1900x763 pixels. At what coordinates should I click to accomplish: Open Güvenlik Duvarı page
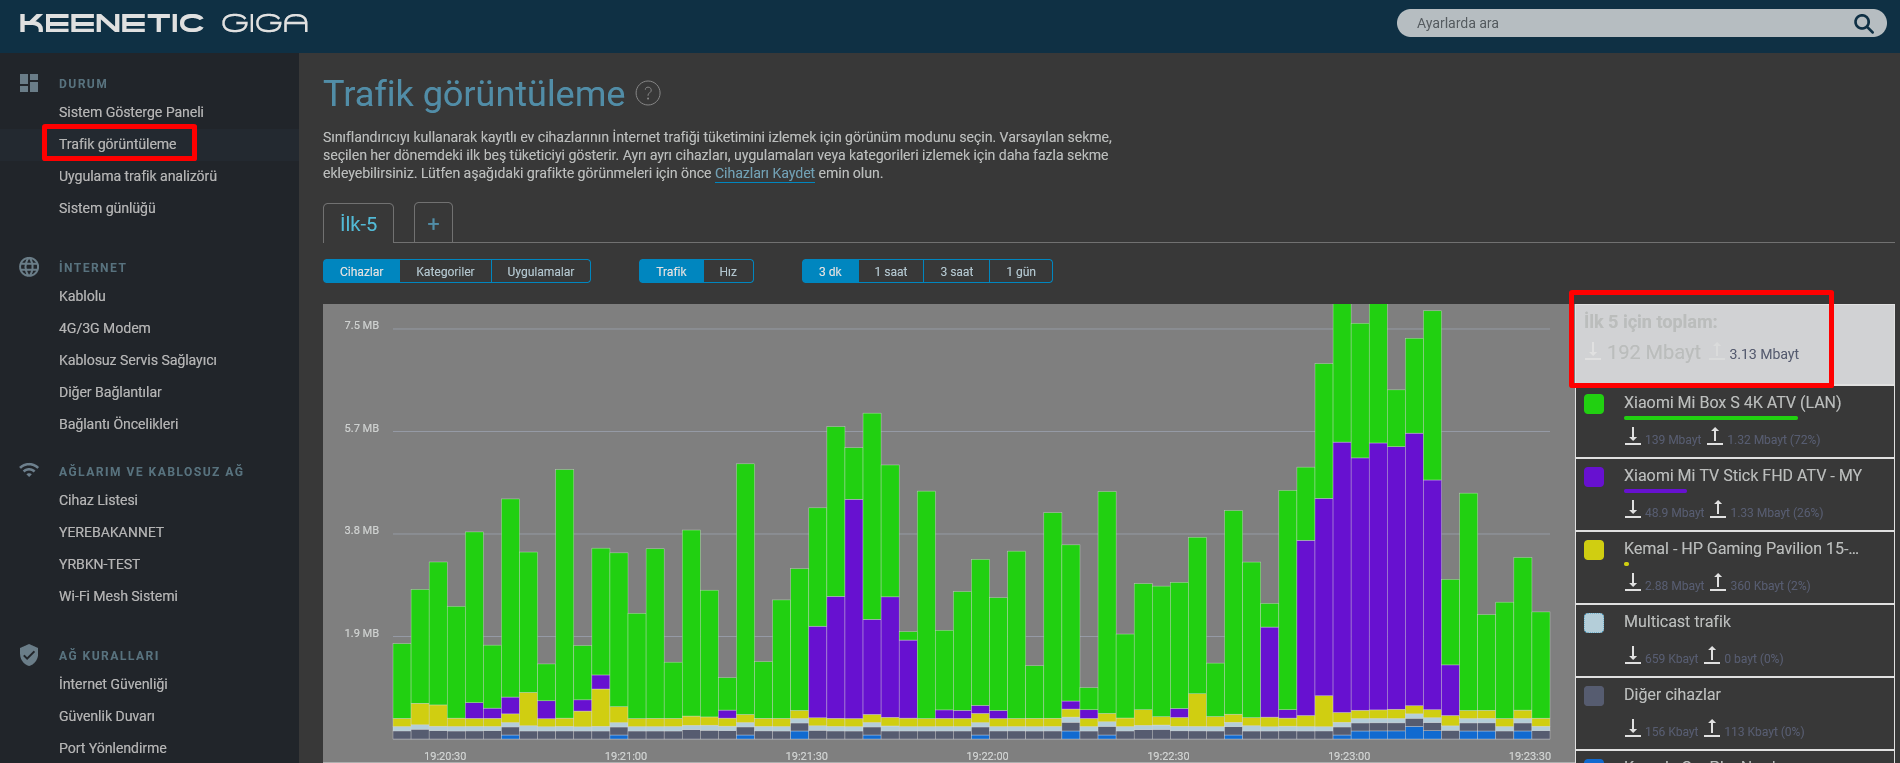coord(107,716)
